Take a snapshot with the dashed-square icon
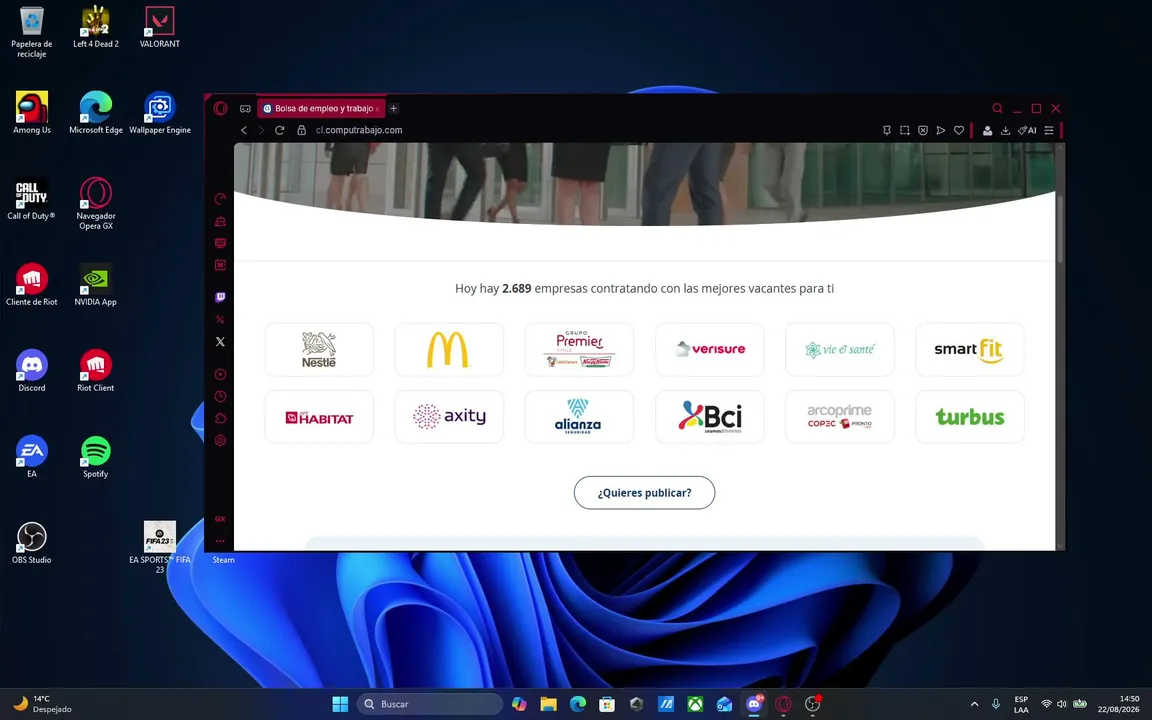 coord(904,130)
